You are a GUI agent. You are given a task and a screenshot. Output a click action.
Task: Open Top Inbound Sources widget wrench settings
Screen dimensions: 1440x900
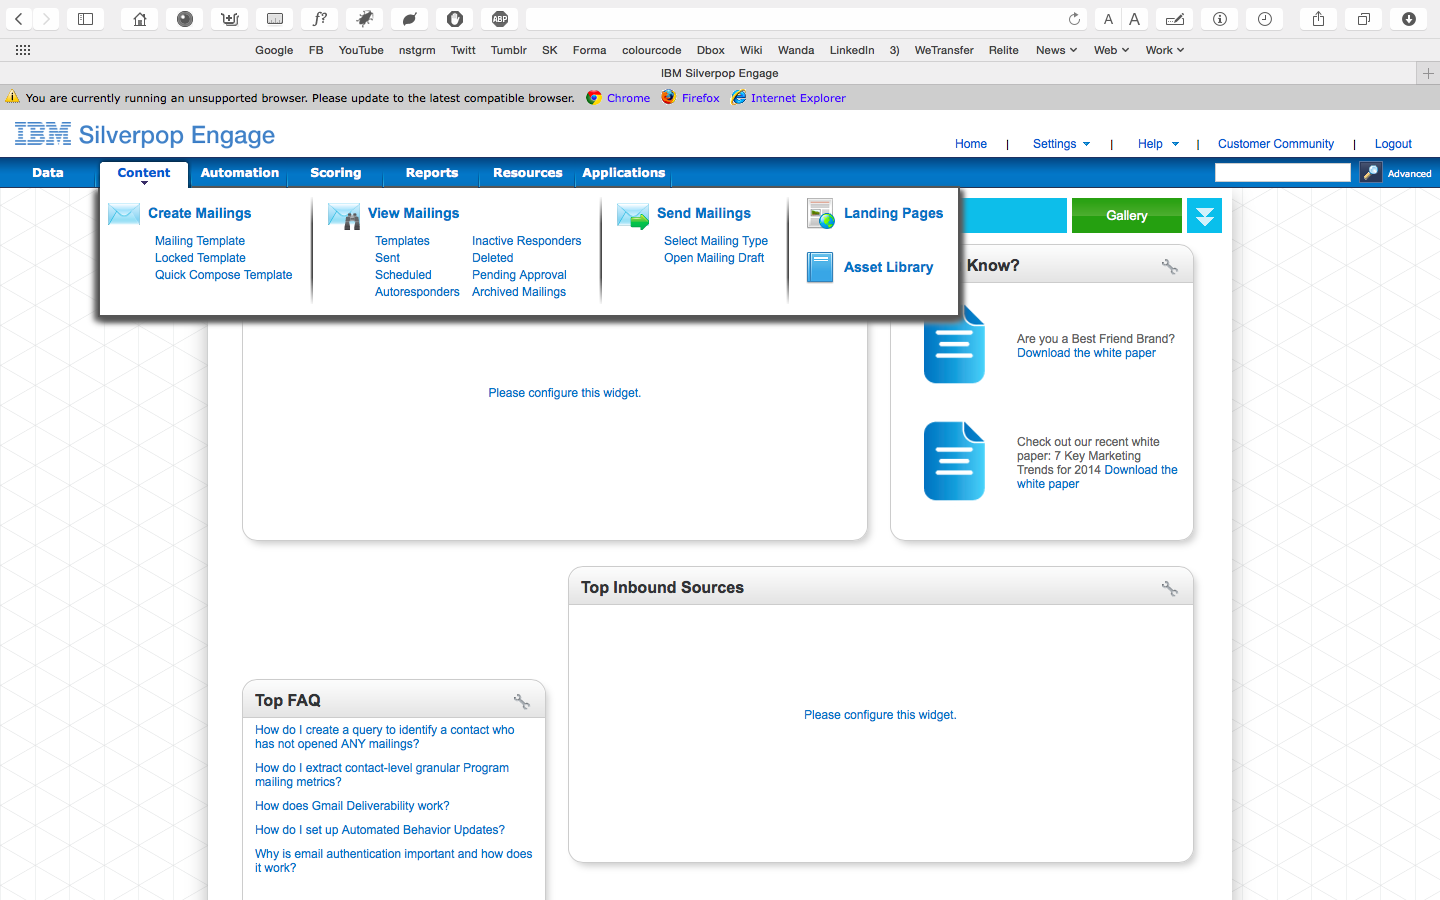click(x=1169, y=589)
